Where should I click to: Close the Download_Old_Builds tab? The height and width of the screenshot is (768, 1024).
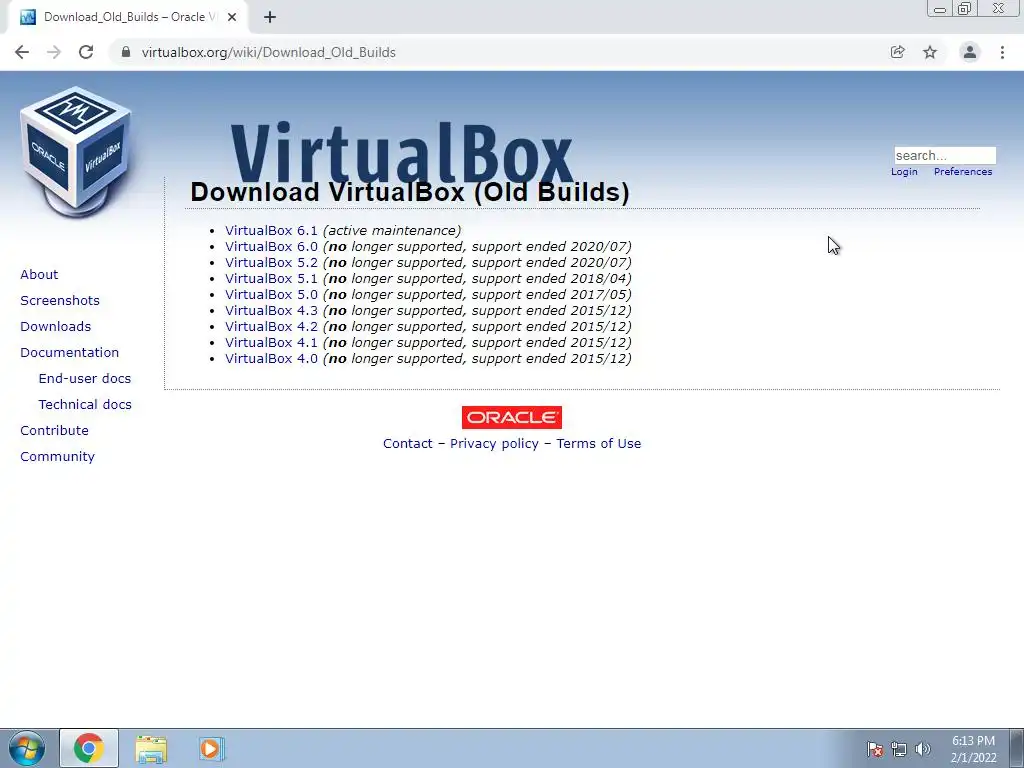231,17
